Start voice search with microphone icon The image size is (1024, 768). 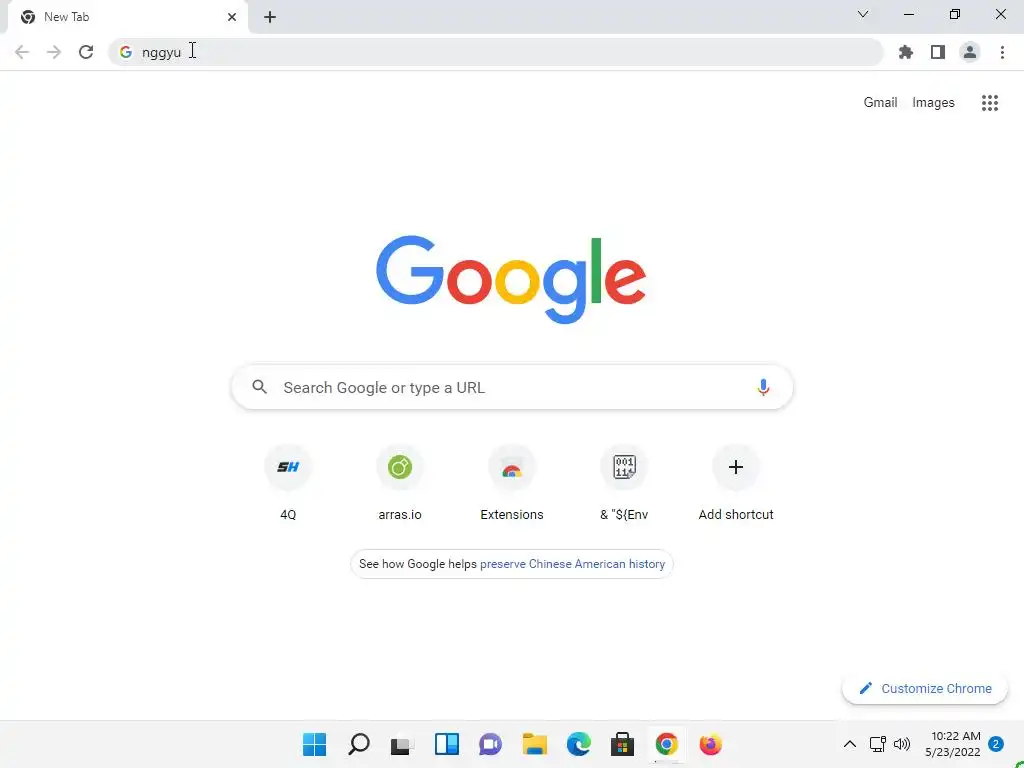pyautogui.click(x=763, y=387)
